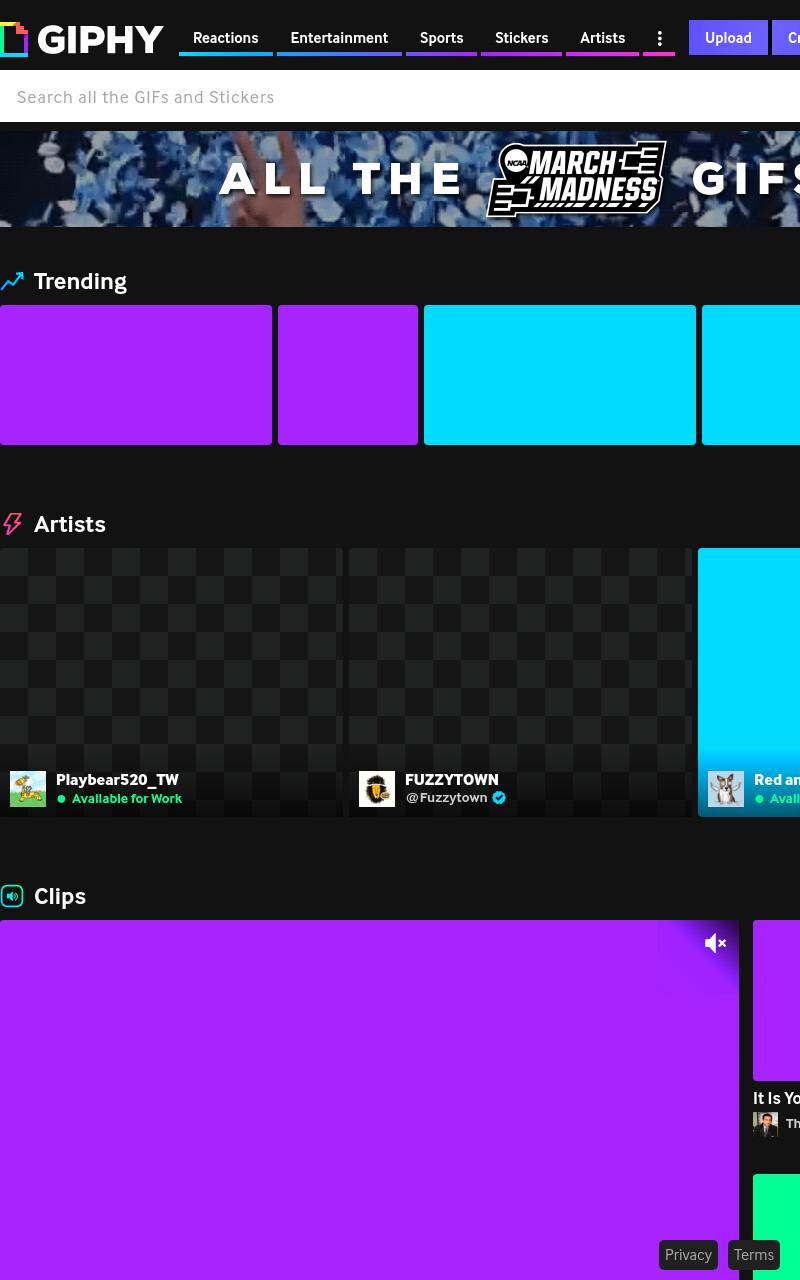Click the Upload button
800x1280 pixels.
pyautogui.click(x=728, y=38)
